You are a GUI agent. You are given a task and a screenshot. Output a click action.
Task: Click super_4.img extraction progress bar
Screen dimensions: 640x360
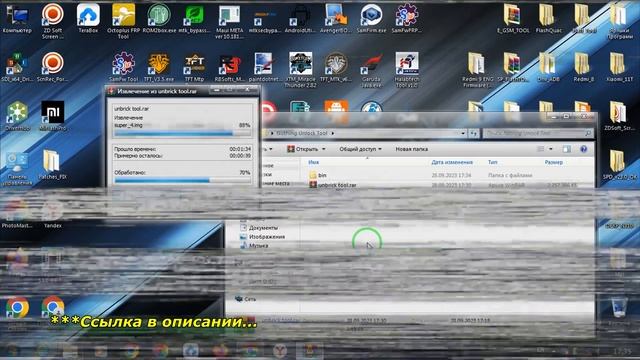click(182, 133)
